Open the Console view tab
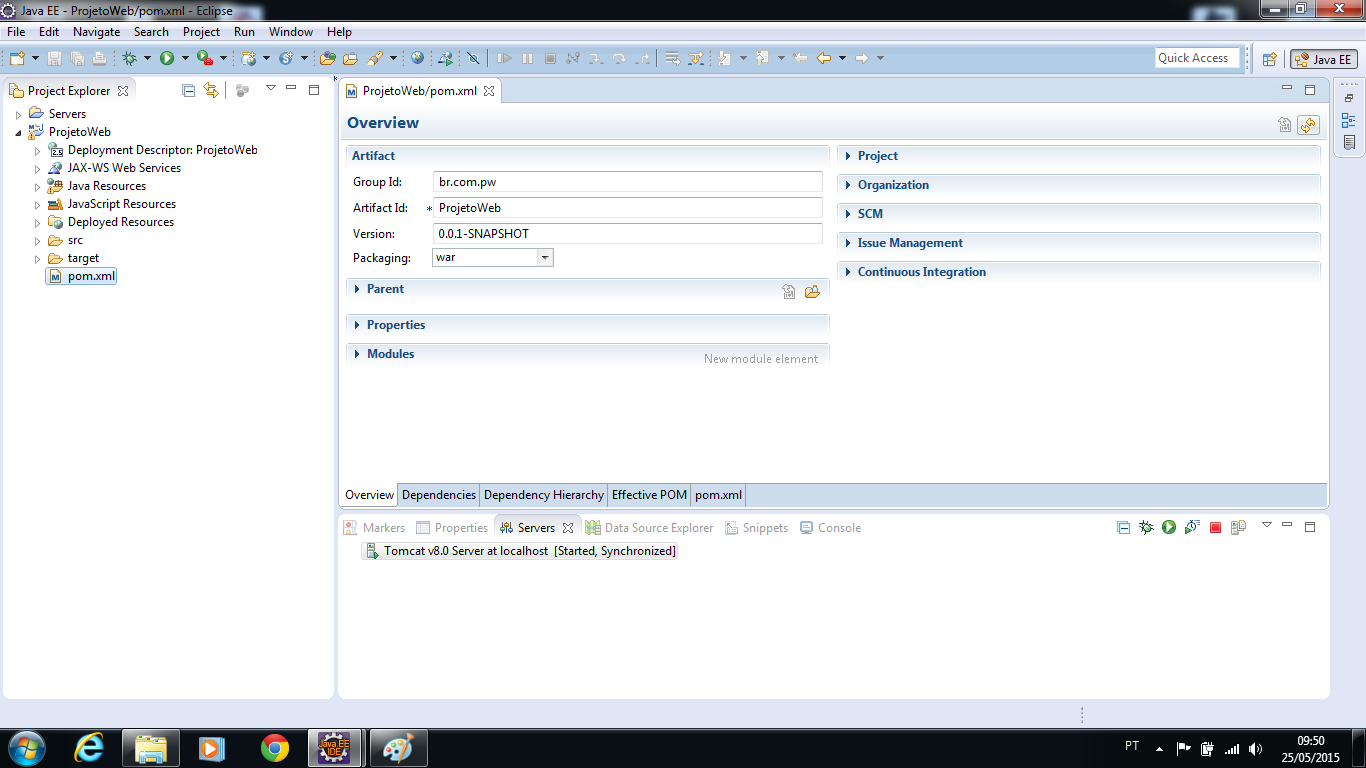 point(830,528)
